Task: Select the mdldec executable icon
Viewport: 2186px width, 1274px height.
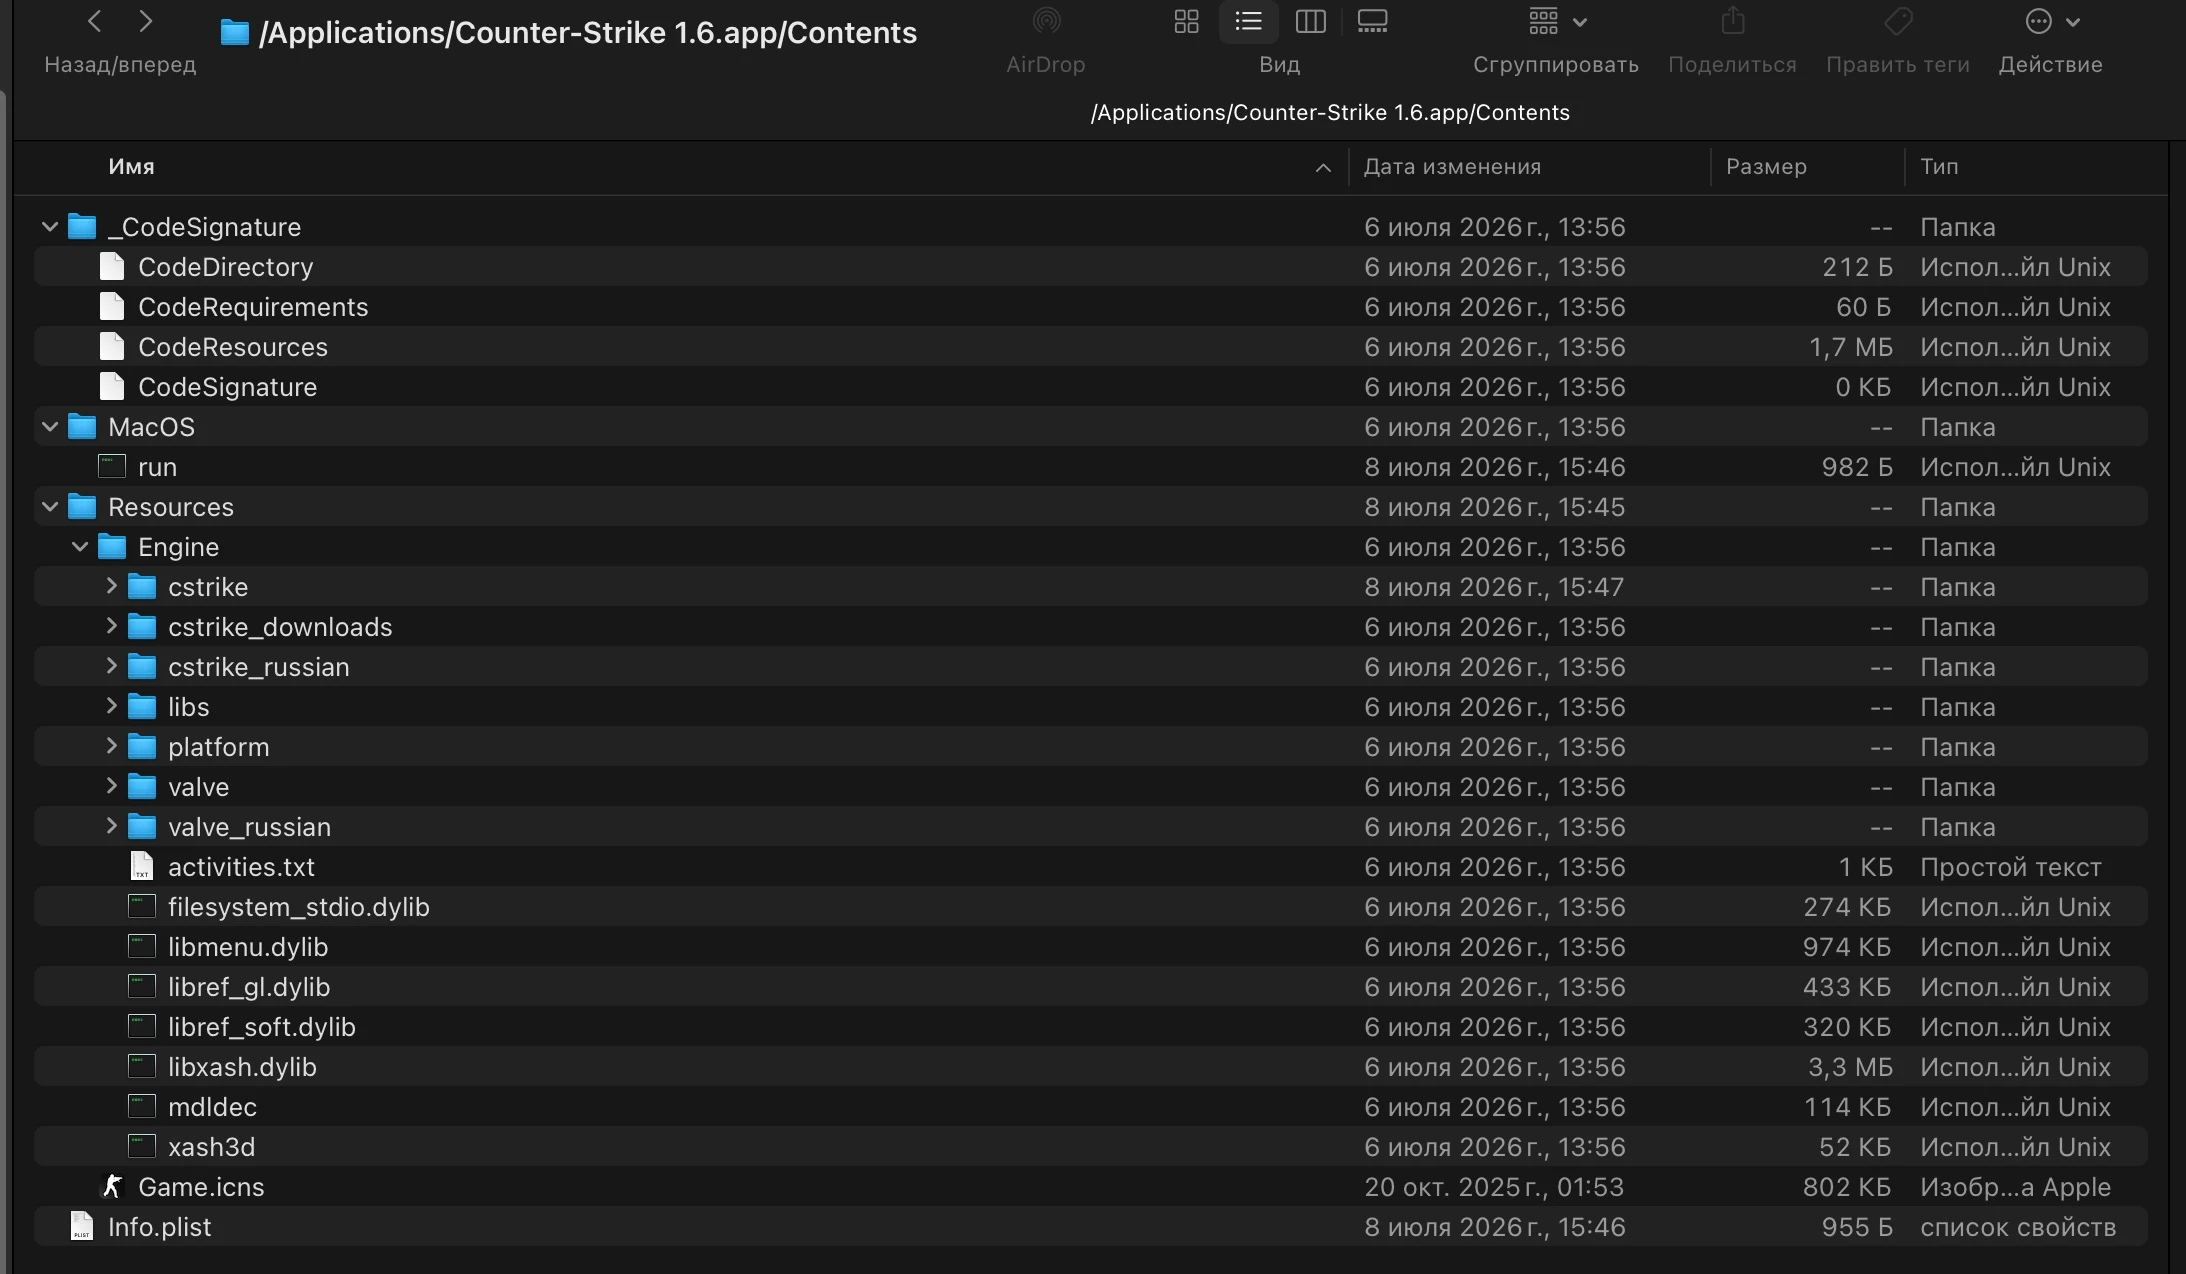Action: click(x=142, y=1106)
